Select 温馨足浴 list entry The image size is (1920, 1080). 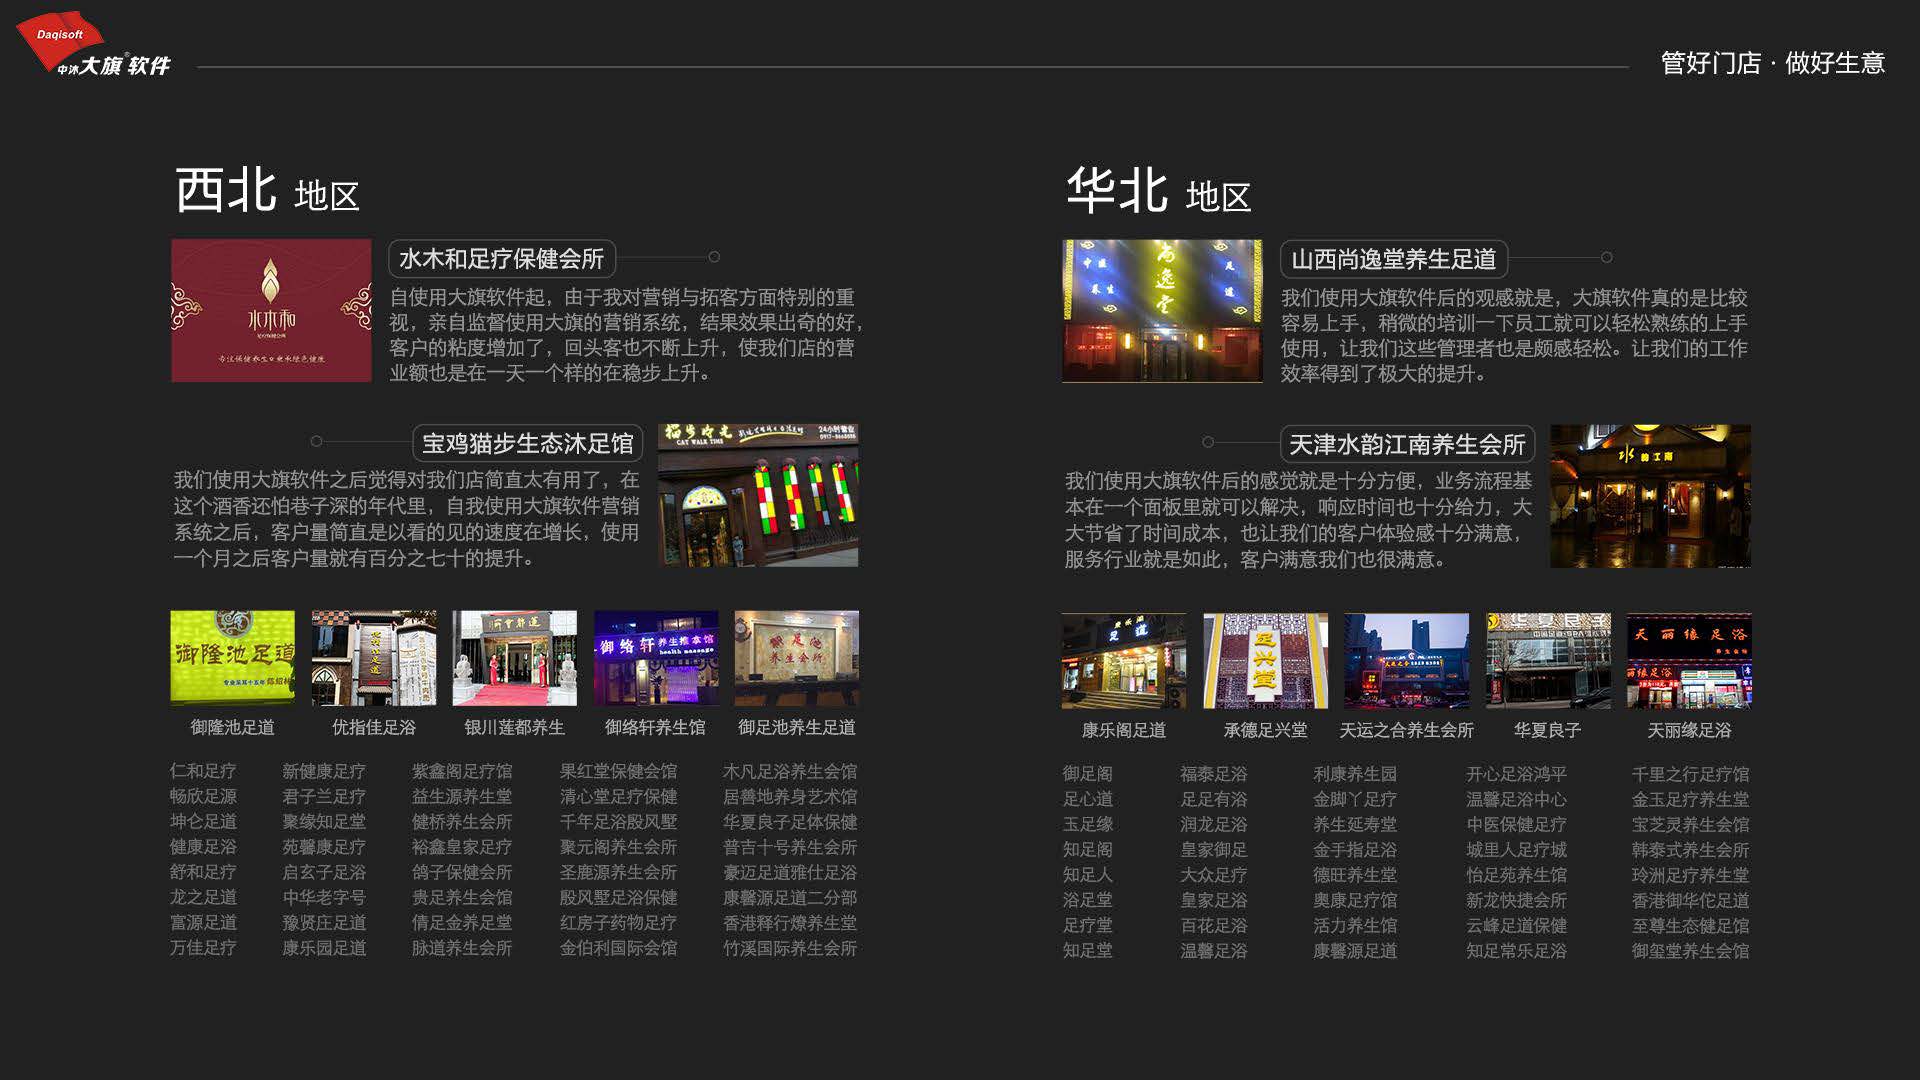tap(1213, 950)
